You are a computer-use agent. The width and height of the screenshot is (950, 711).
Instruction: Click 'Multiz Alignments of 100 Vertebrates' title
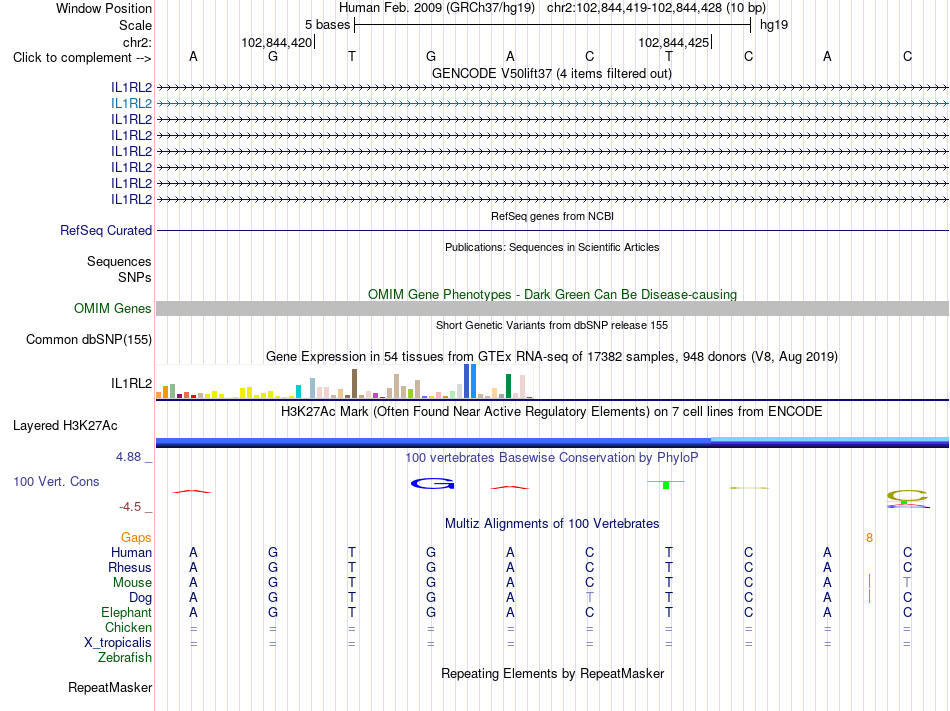point(552,523)
